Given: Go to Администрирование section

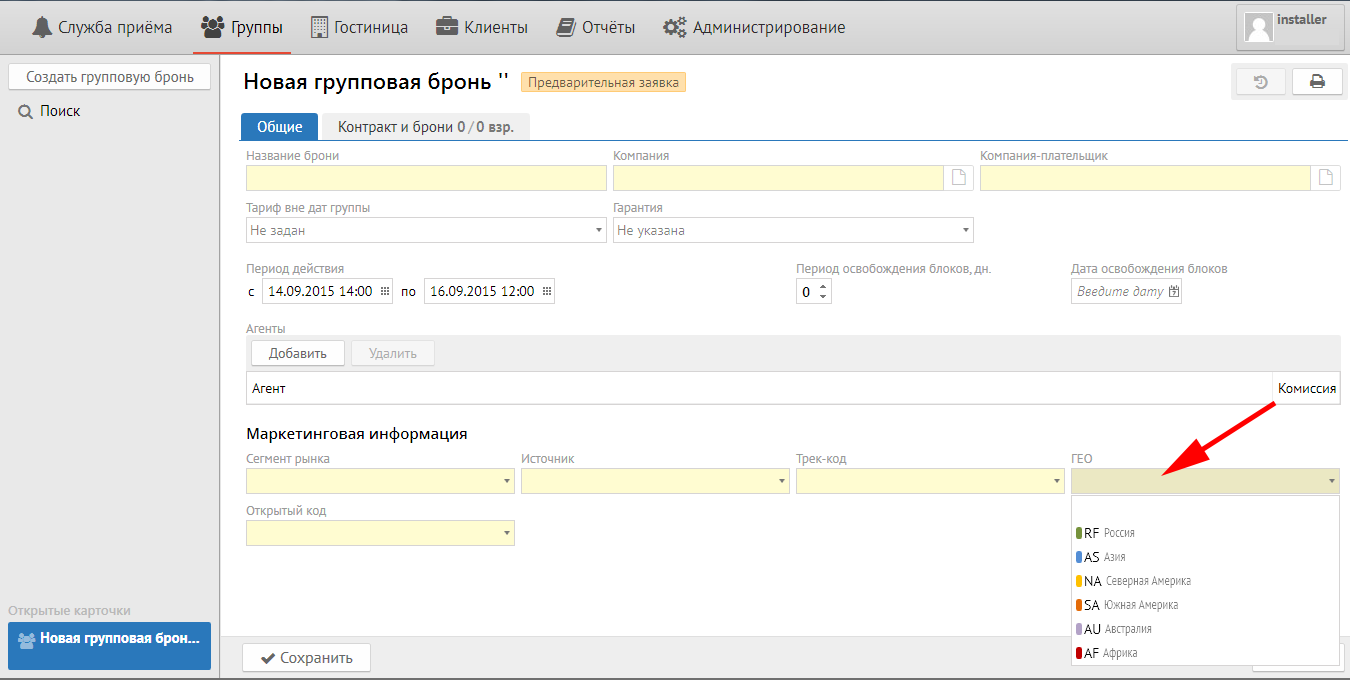Looking at the screenshot, I should tap(754, 27).
